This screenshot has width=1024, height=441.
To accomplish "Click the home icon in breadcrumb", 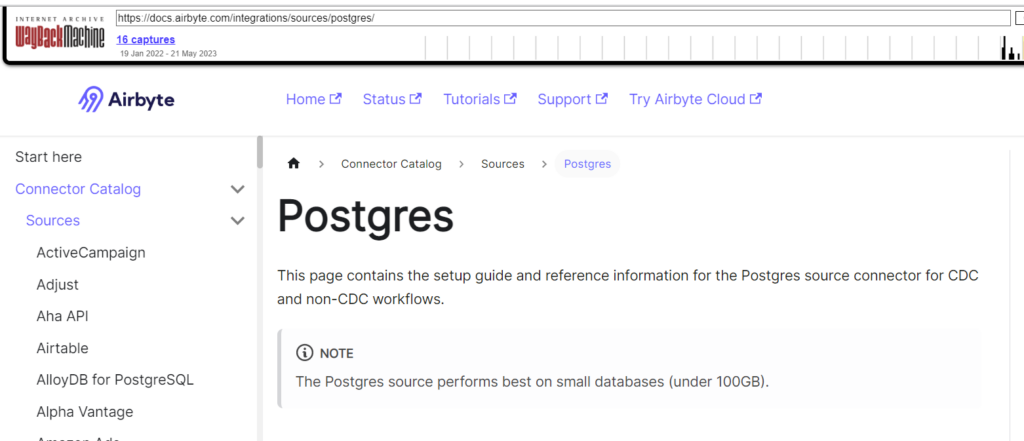I will 294,164.
